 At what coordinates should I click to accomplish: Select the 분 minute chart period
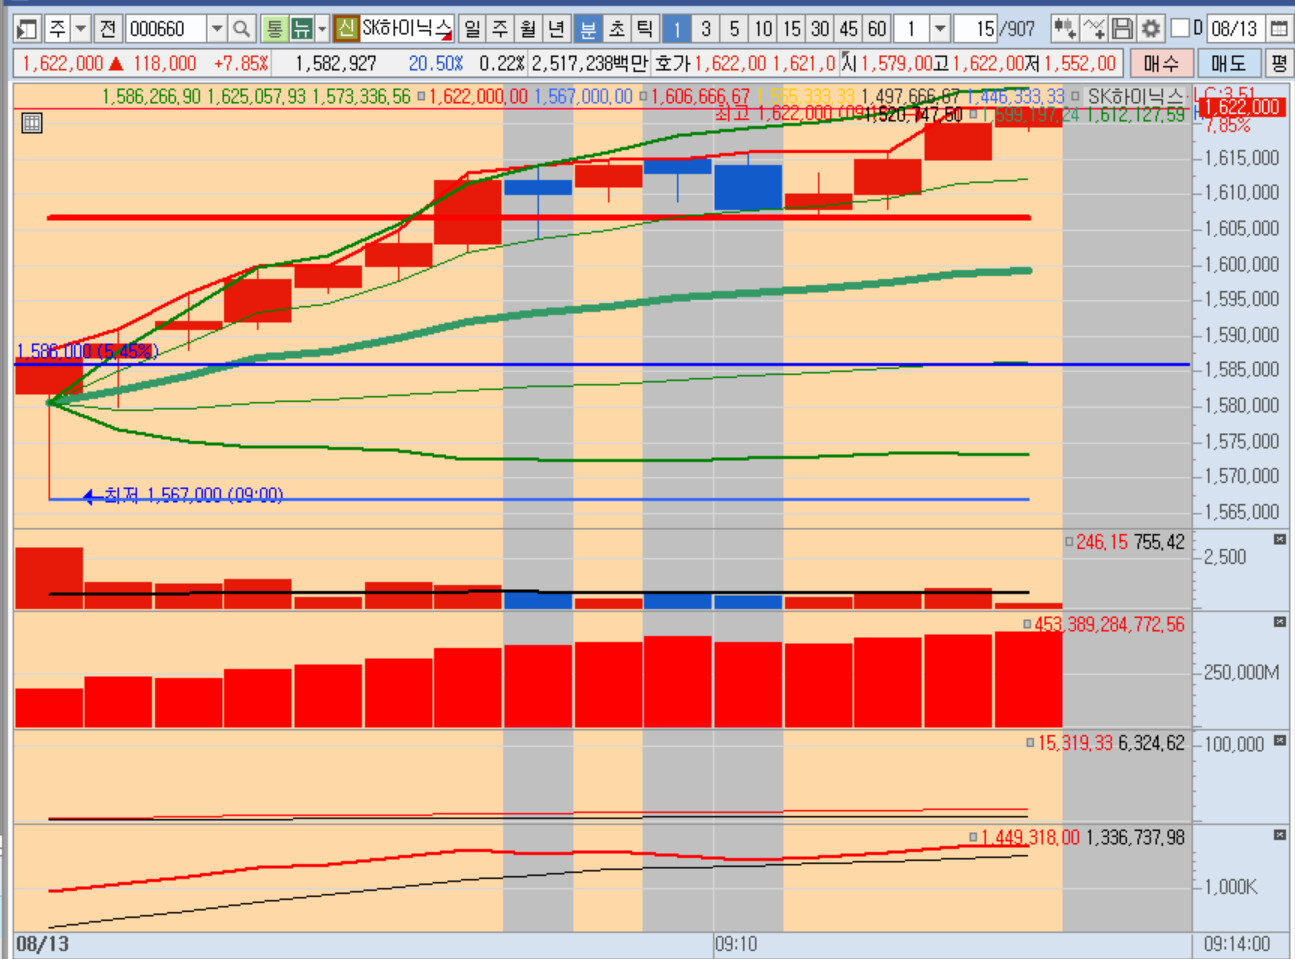588,29
